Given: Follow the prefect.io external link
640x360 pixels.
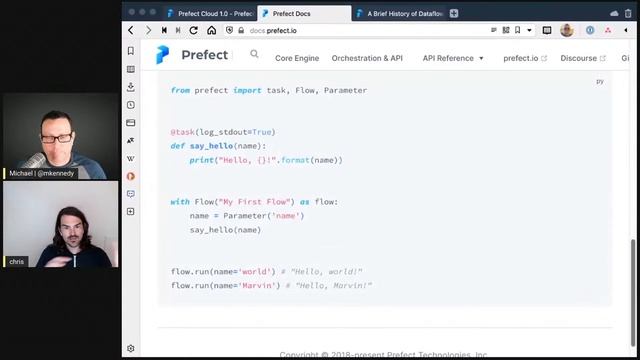Looking at the screenshot, I should pyautogui.click(x=524, y=58).
